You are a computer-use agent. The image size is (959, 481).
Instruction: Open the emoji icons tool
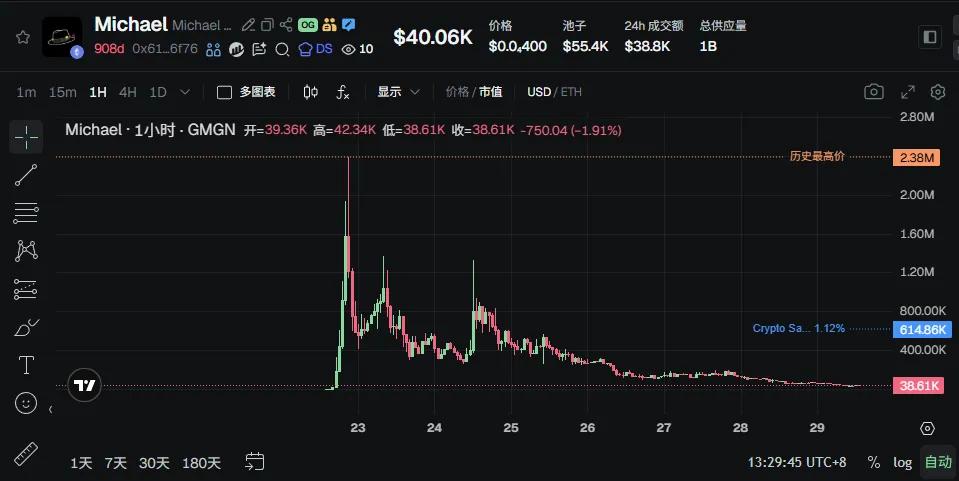(26, 403)
